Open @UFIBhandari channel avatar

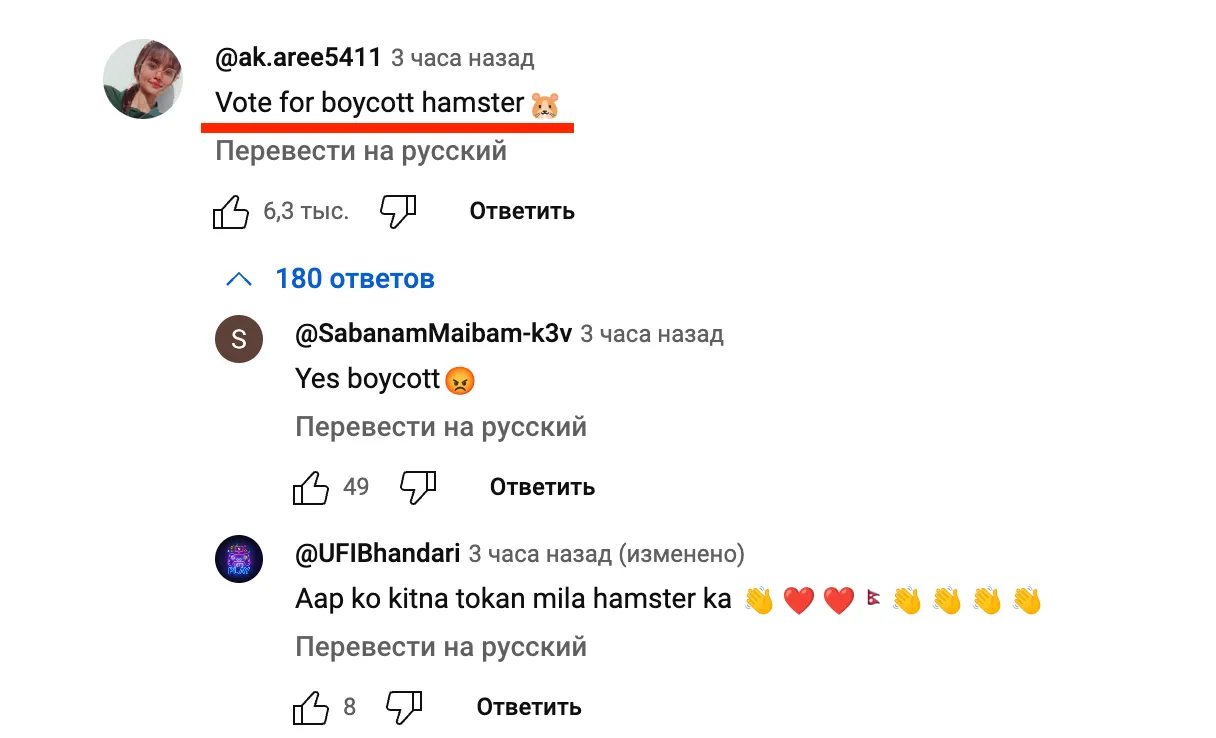tap(239, 559)
